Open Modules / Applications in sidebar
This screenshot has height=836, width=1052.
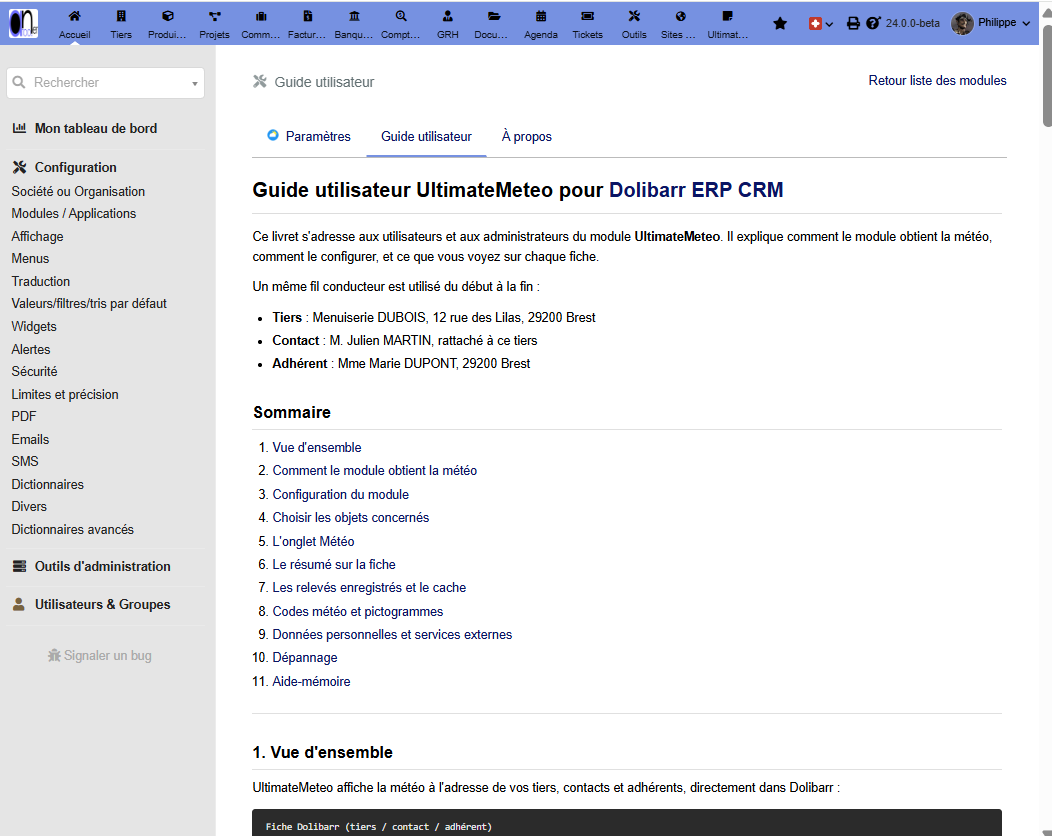(74, 213)
